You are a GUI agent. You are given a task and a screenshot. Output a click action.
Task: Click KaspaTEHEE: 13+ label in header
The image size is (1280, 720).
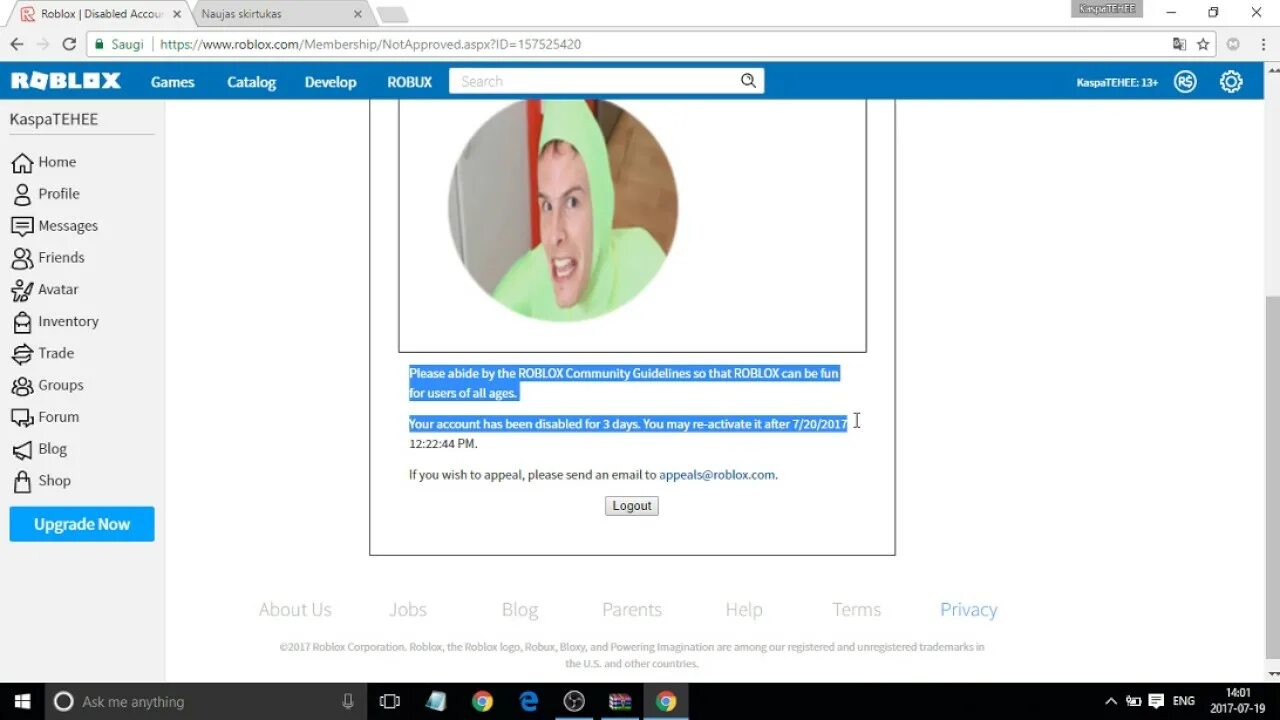1117,82
